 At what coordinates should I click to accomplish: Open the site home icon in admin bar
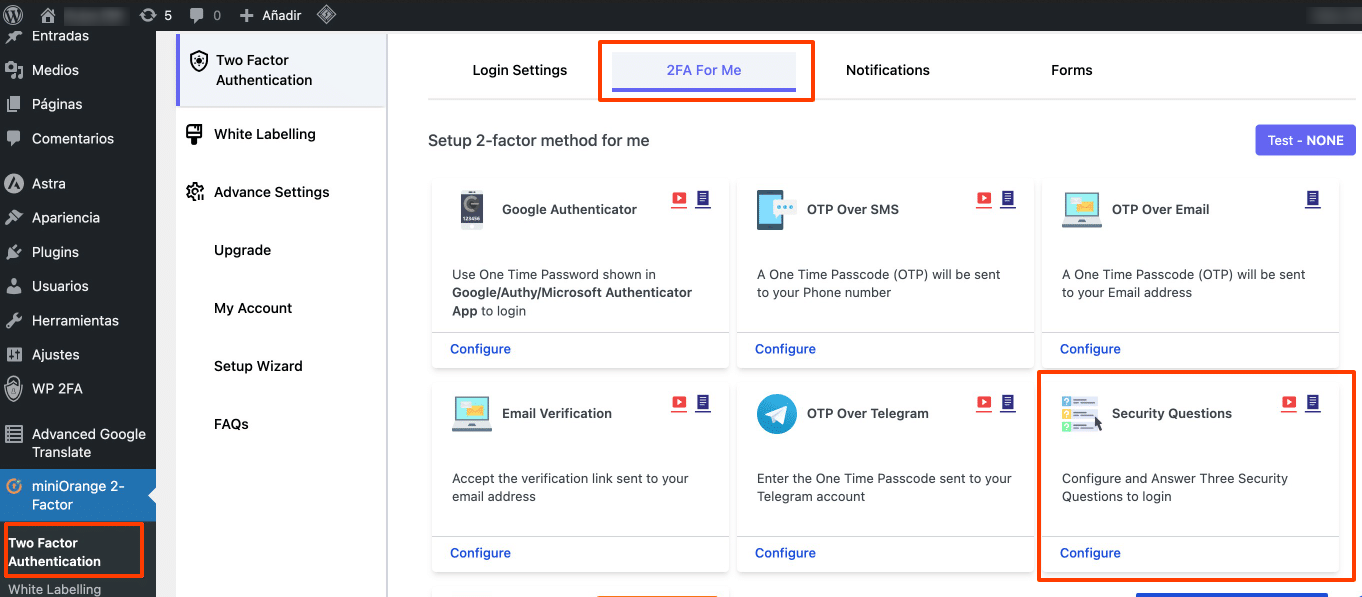click(48, 15)
